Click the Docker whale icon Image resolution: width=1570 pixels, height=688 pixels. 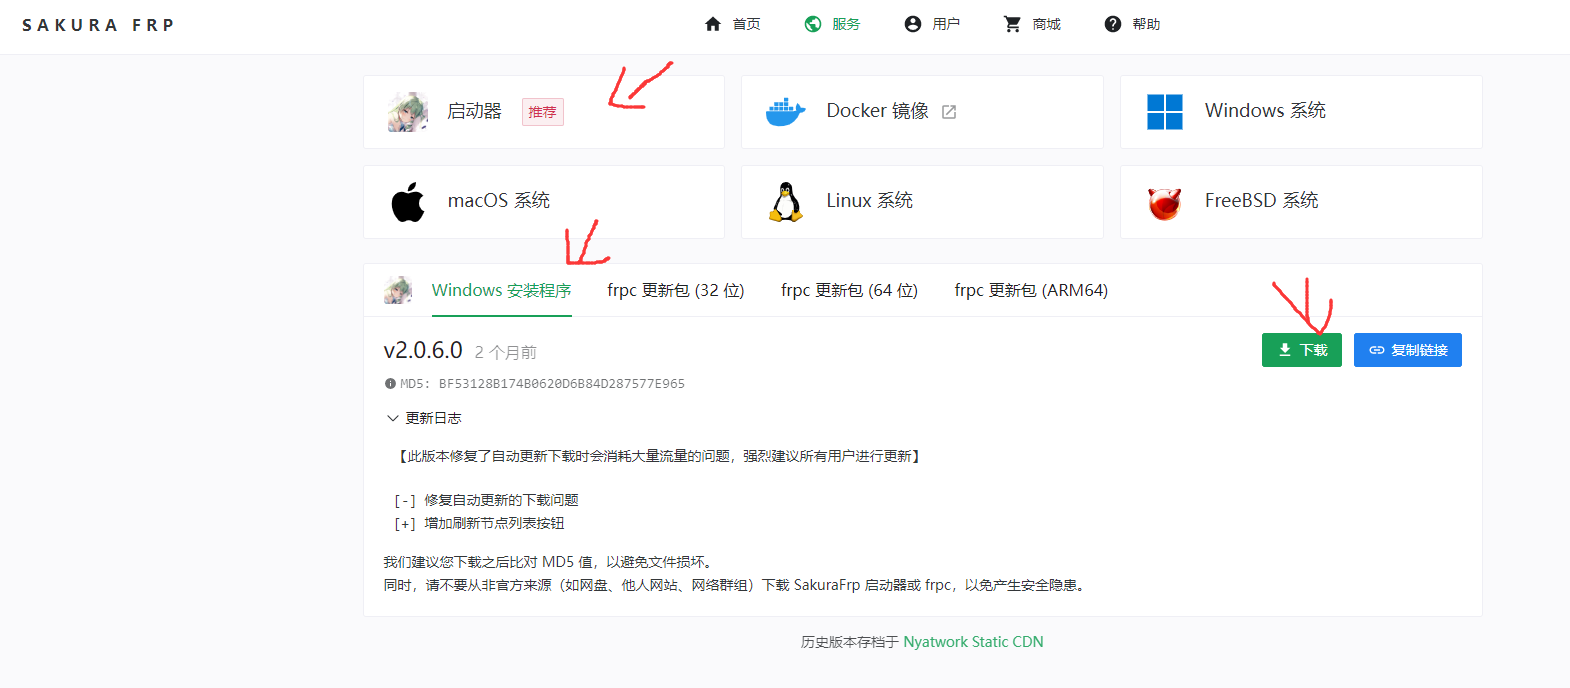[x=785, y=112]
